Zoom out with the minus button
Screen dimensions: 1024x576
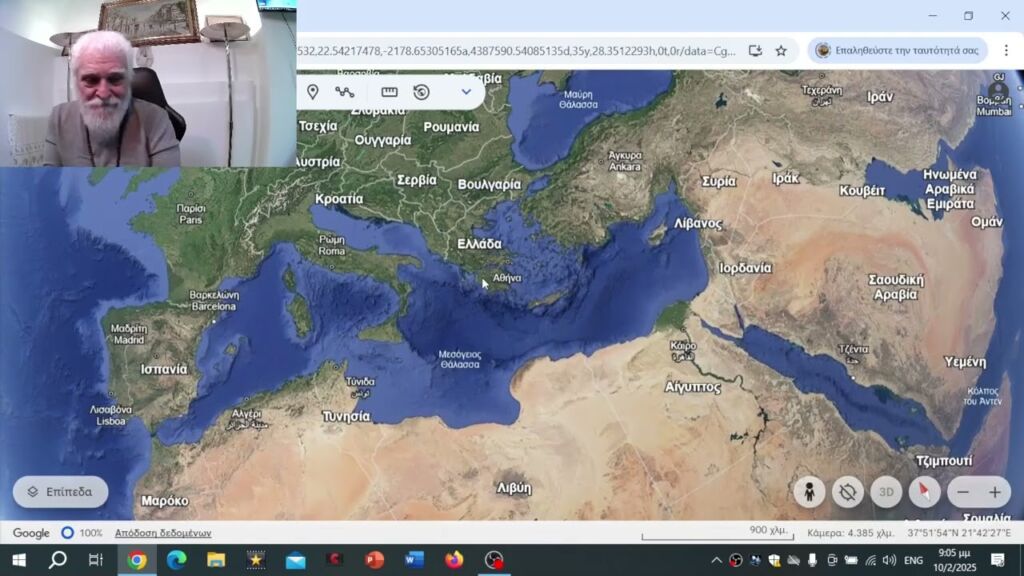[963, 492]
